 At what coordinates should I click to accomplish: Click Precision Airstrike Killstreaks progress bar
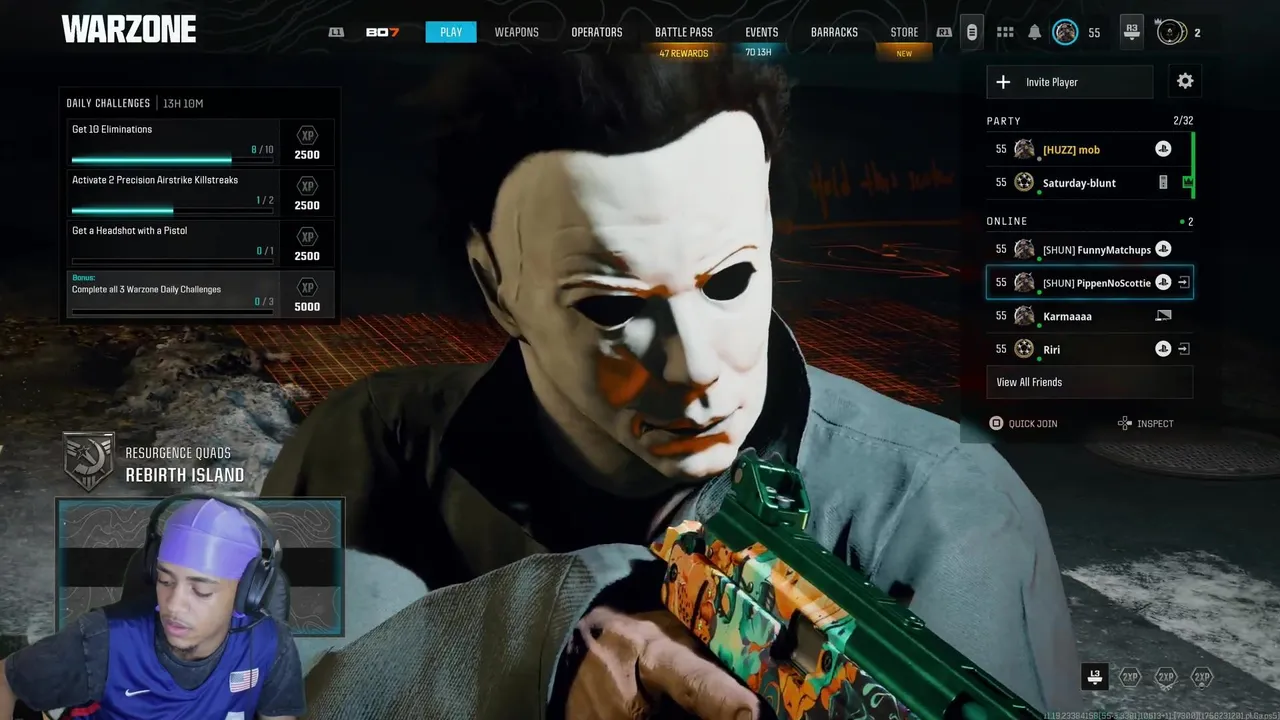point(172,211)
